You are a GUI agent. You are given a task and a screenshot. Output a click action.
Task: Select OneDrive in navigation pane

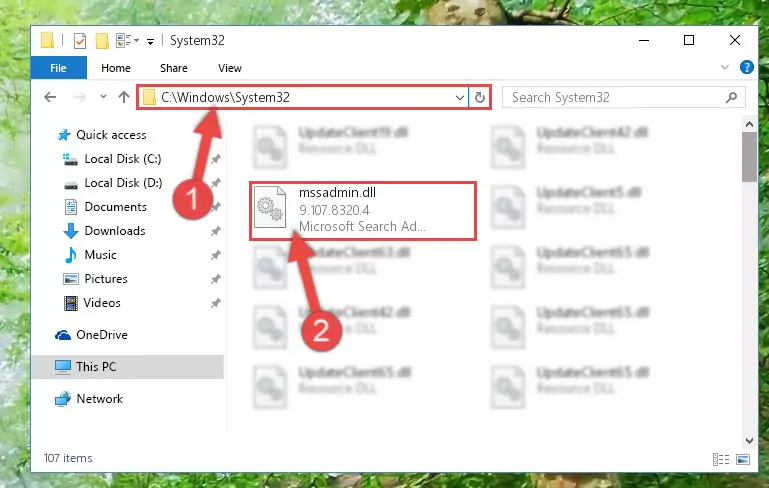pyautogui.click(x=102, y=334)
